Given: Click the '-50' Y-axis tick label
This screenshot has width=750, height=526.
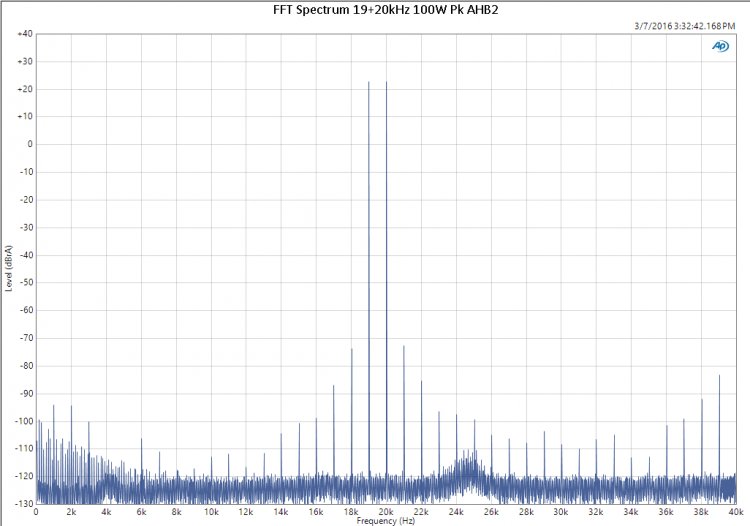Looking at the screenshot, I should [x=26, y=283].
